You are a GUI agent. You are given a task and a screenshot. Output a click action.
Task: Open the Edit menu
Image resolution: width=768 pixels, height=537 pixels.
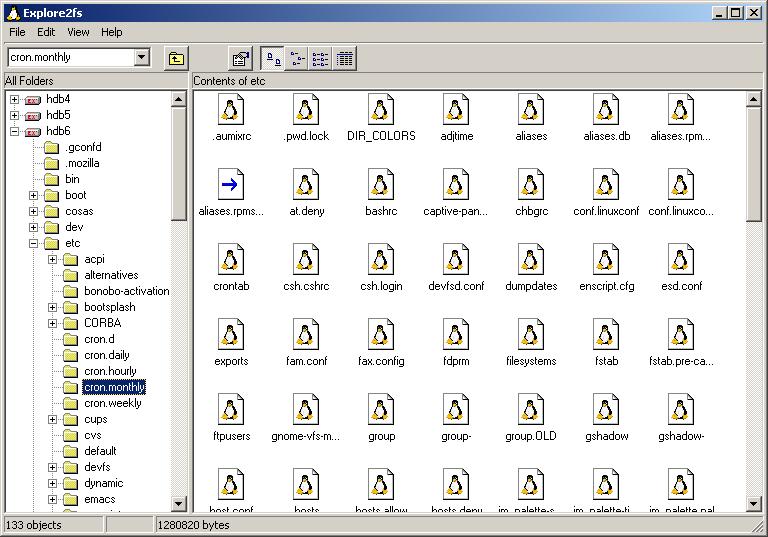[46, 32]
